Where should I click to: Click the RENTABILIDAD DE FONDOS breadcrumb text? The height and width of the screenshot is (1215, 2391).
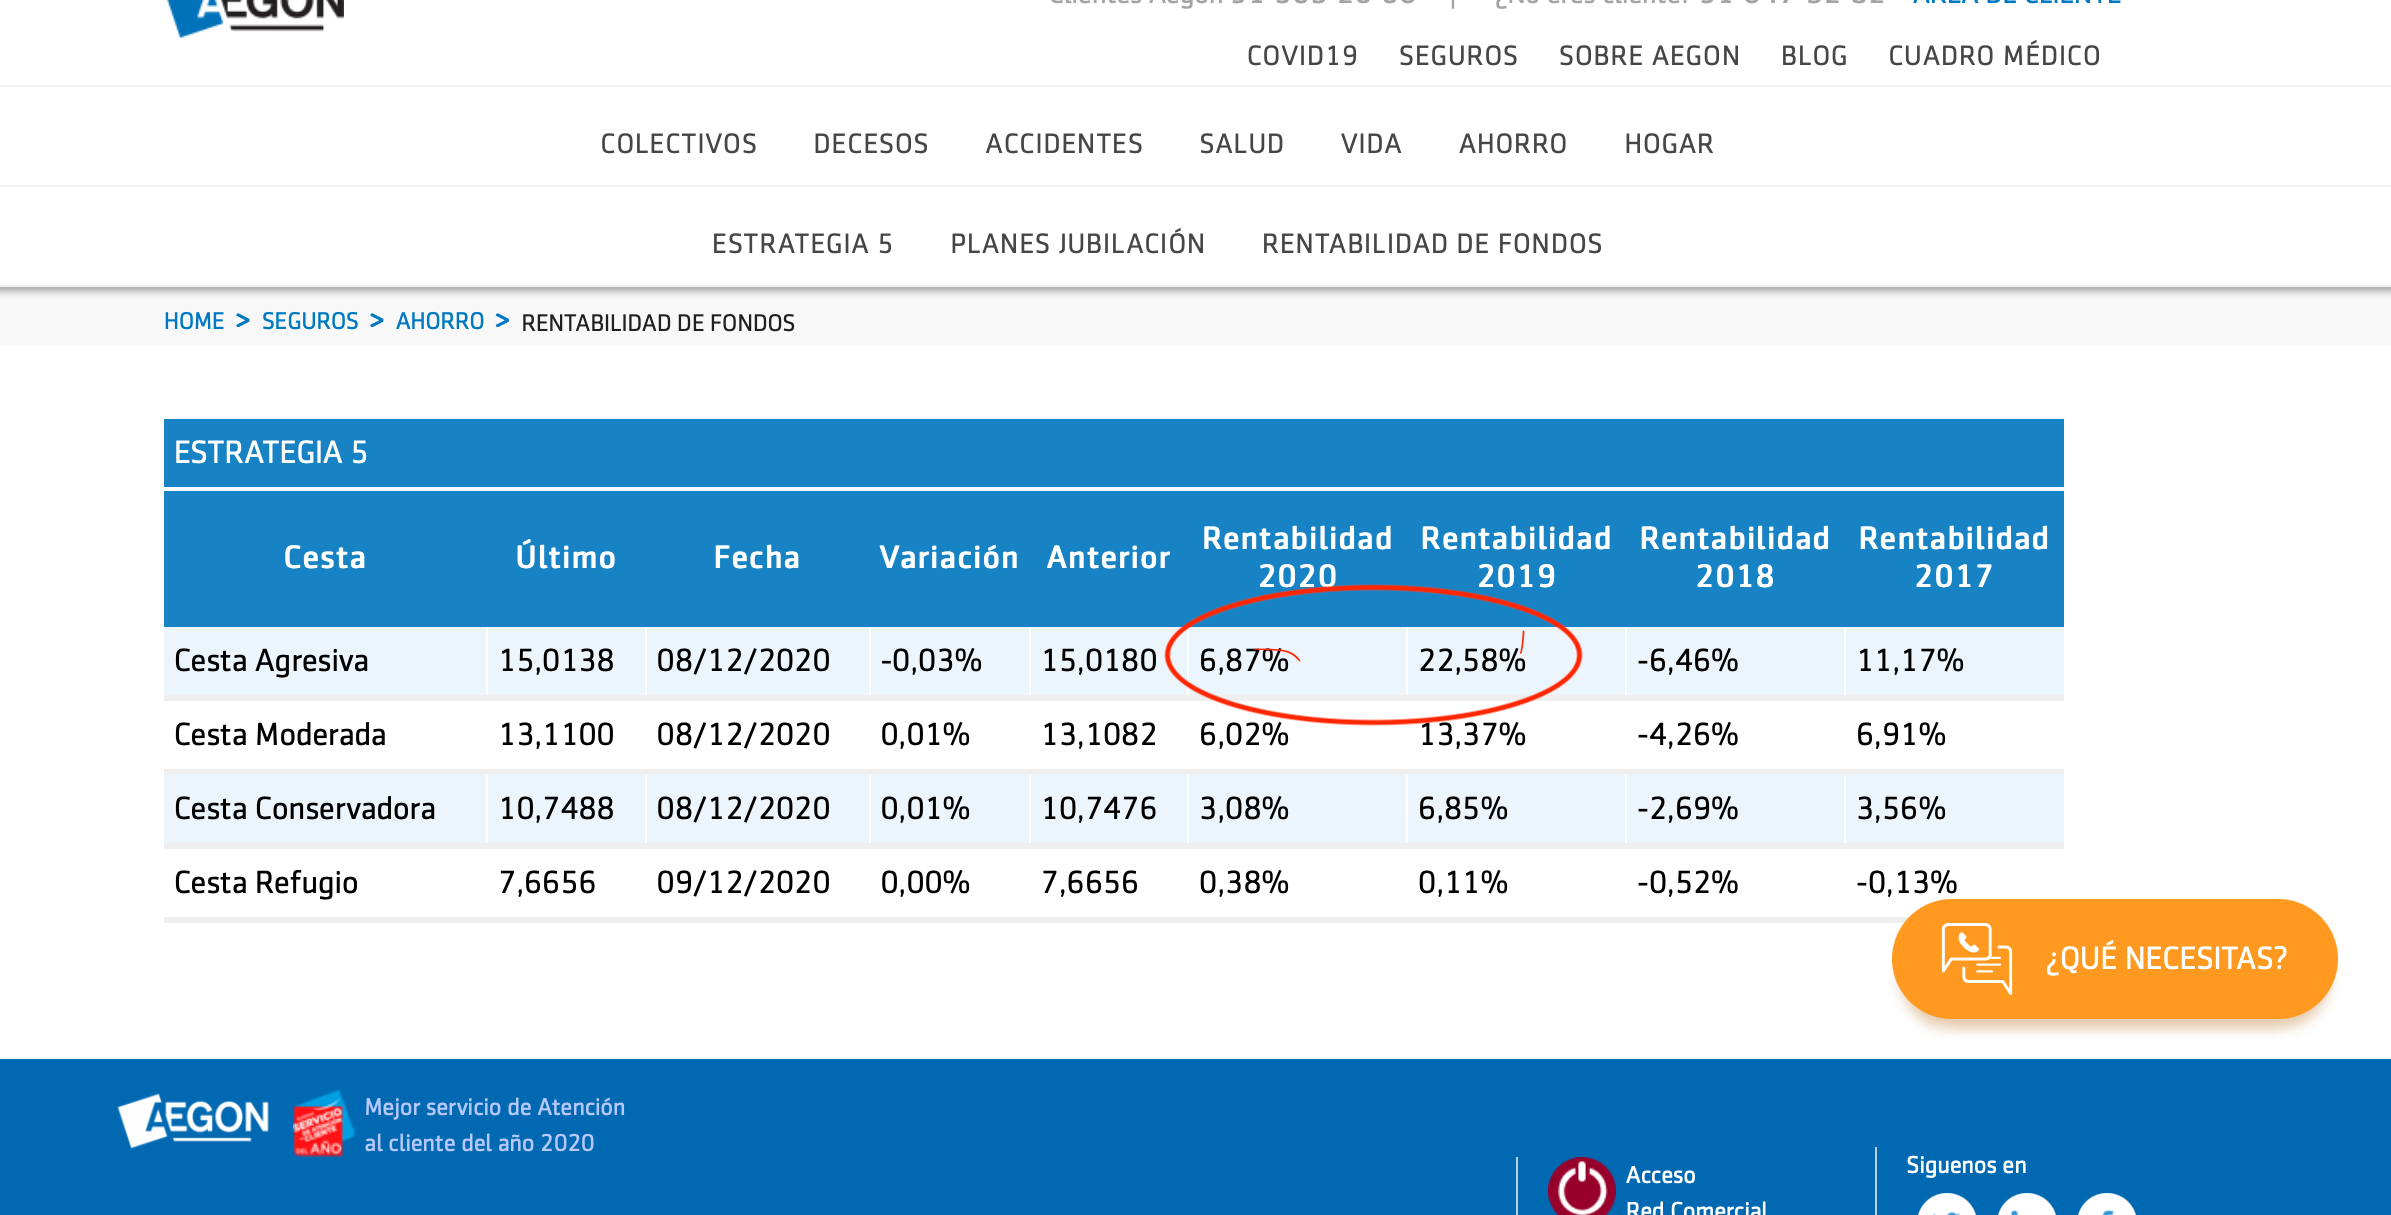click(658, 323)
